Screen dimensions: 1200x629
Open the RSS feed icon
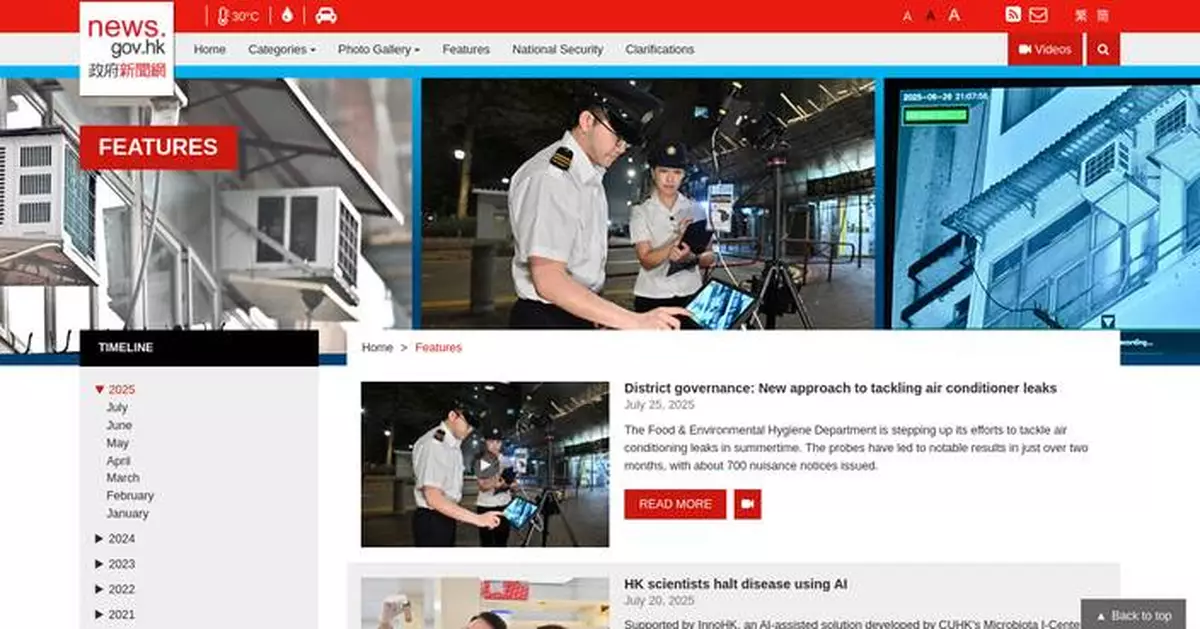1013,15
